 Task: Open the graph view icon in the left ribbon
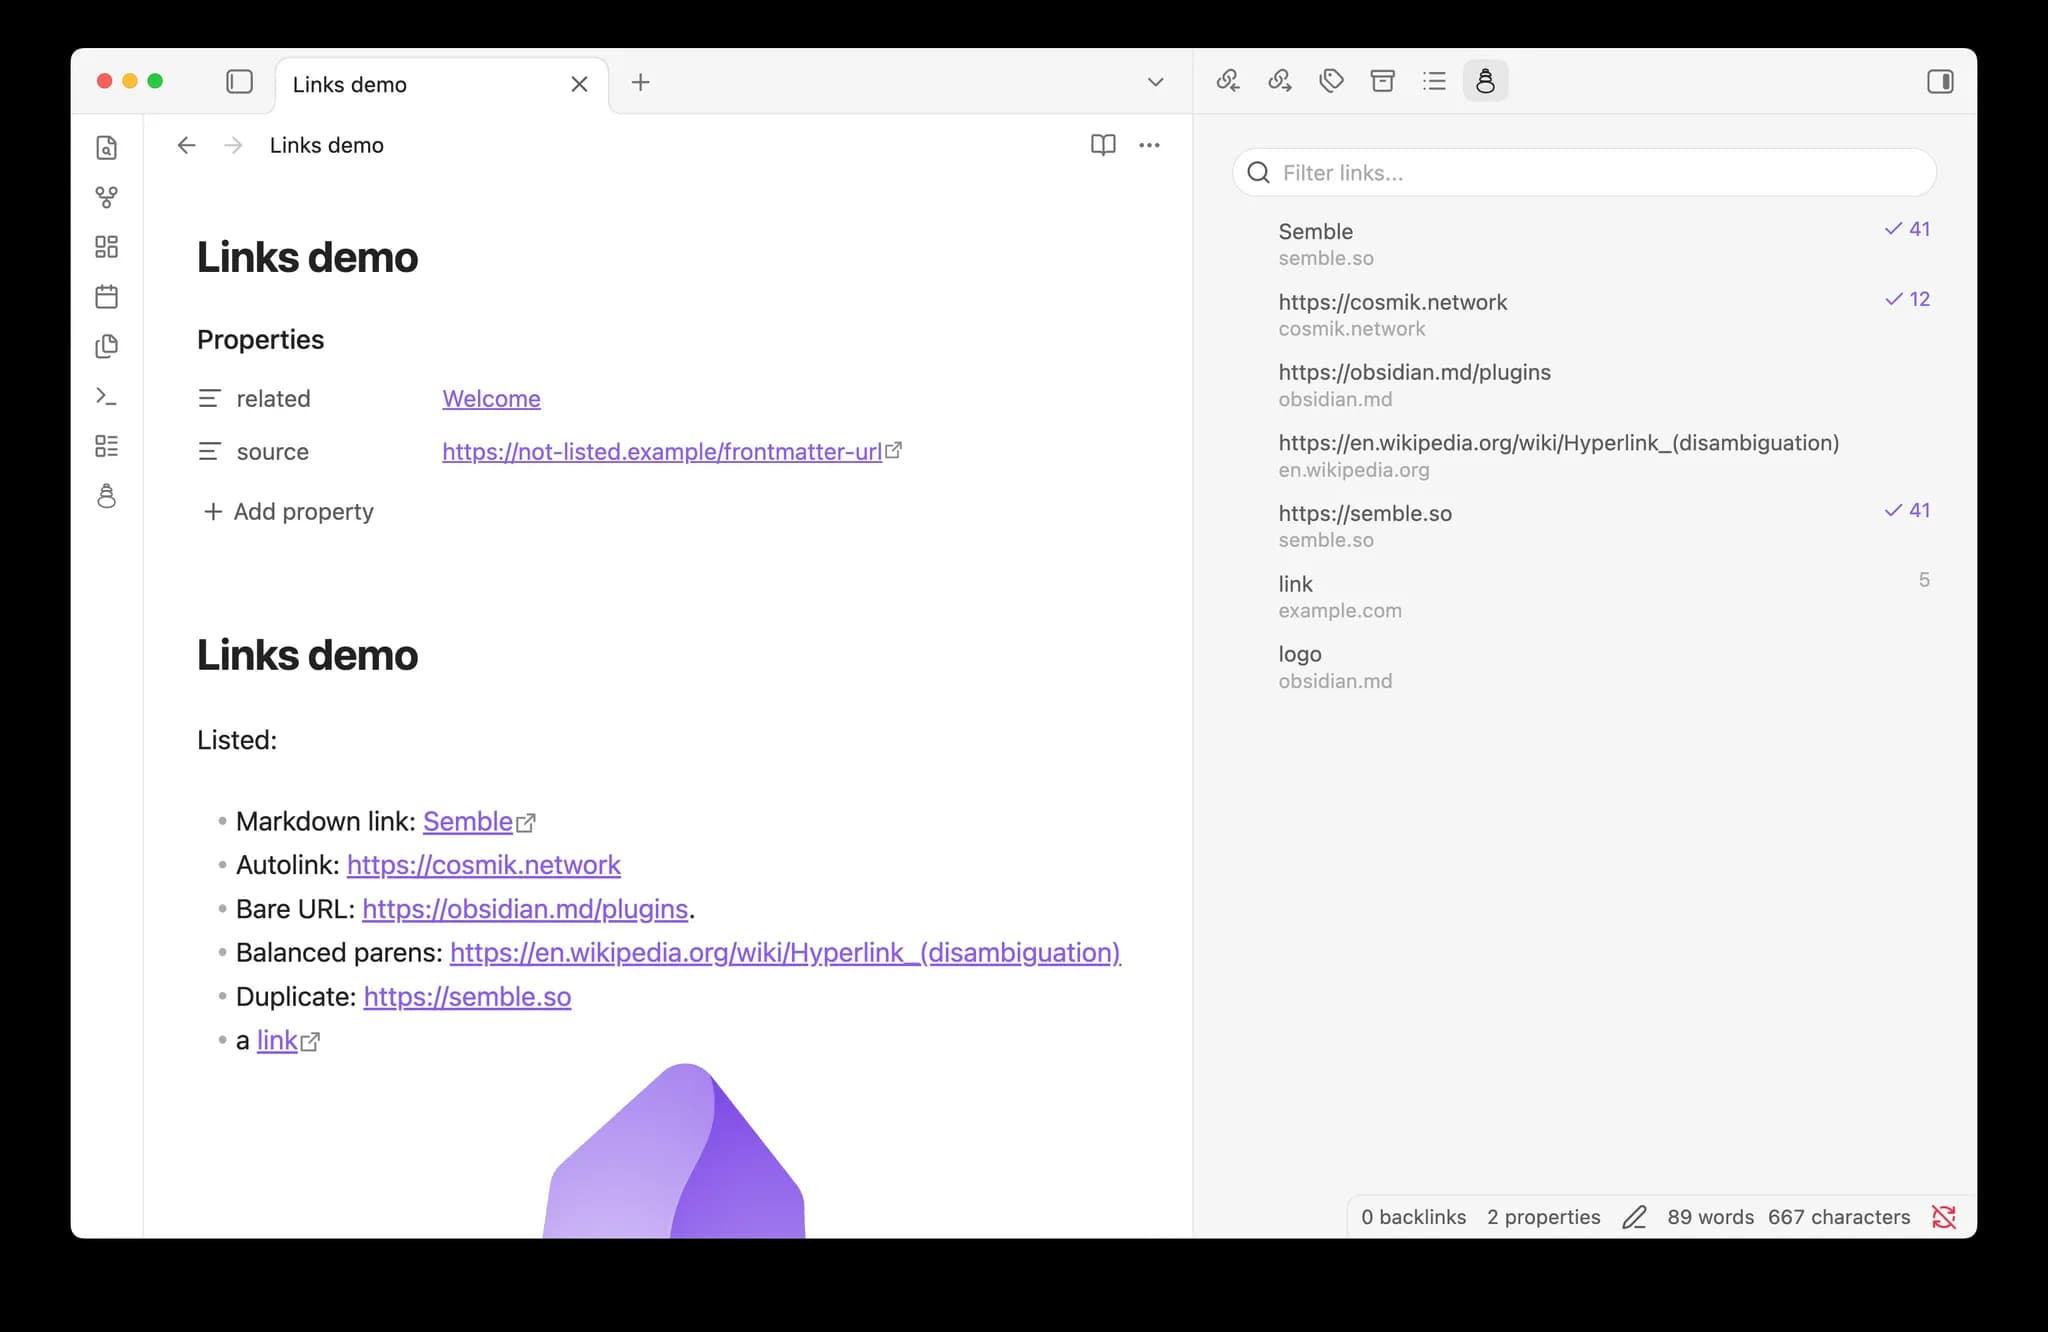[x=106, y=197]
